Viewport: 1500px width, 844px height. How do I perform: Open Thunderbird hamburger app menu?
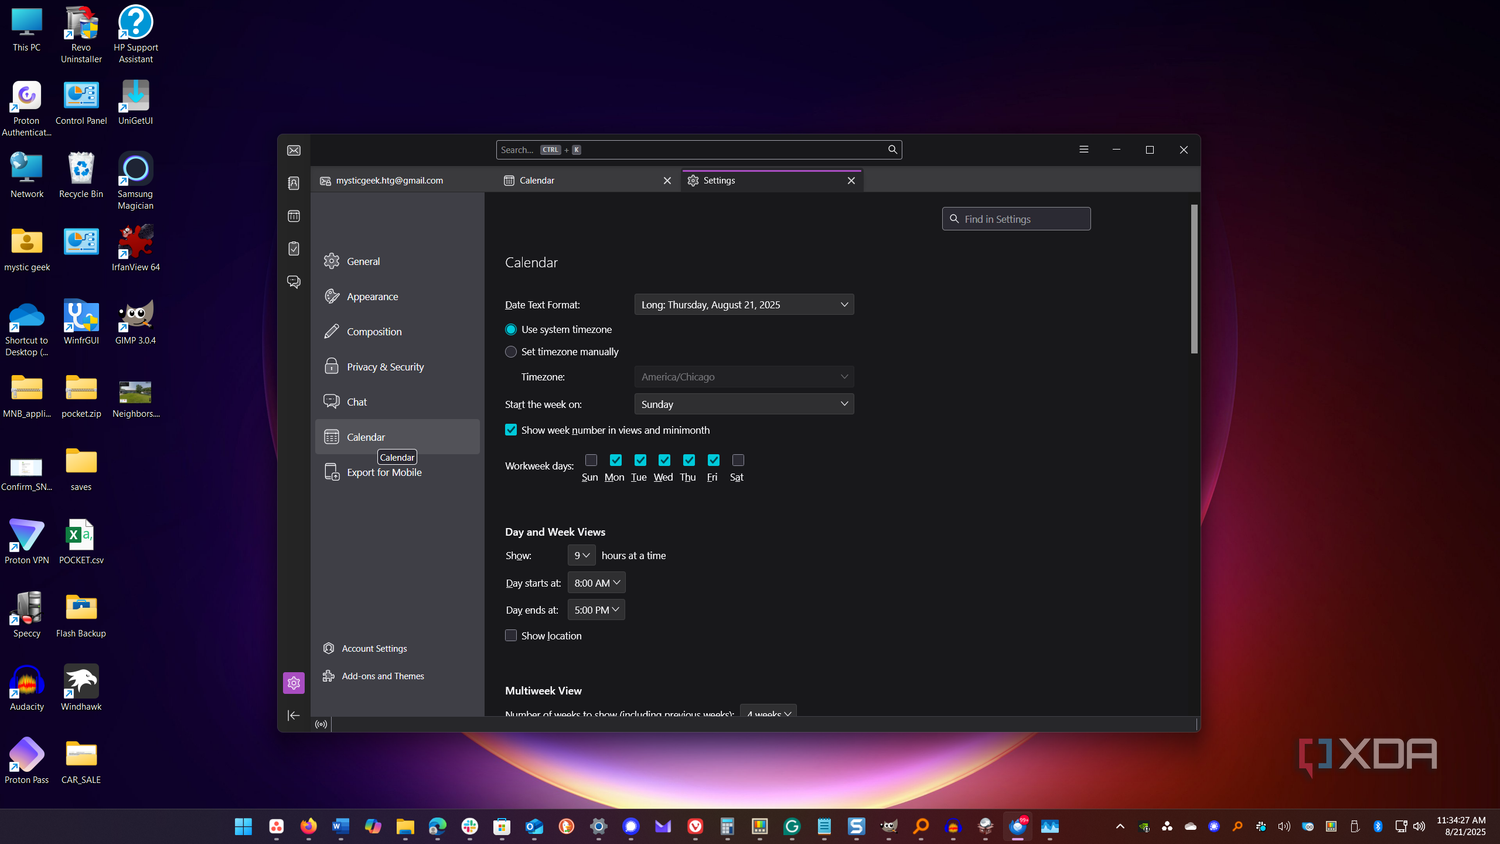(x=1083, y=149)
